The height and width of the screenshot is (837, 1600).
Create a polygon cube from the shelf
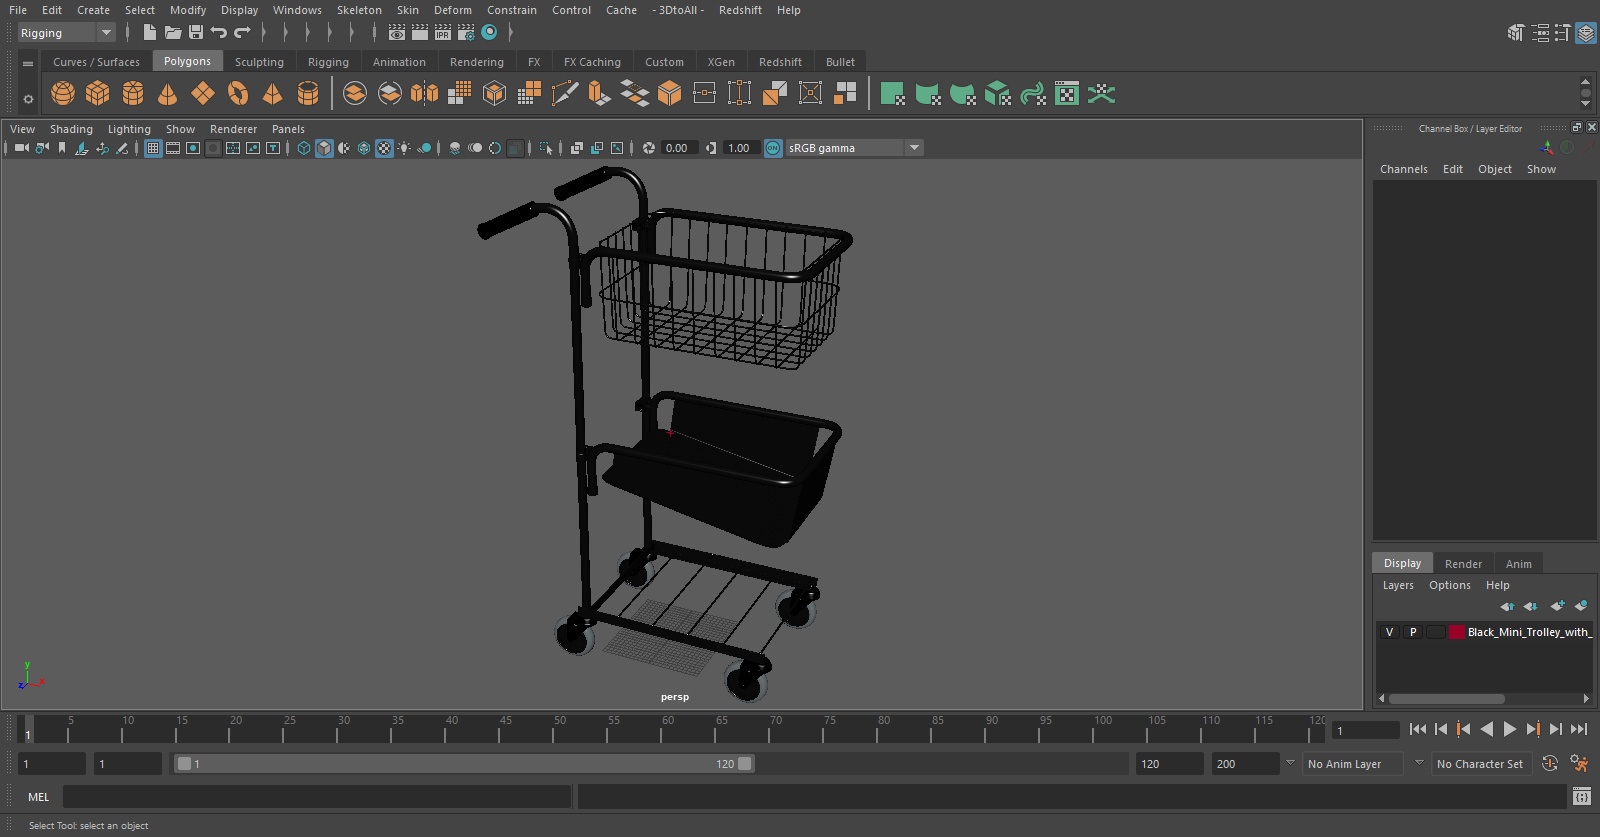click(98, 94)
